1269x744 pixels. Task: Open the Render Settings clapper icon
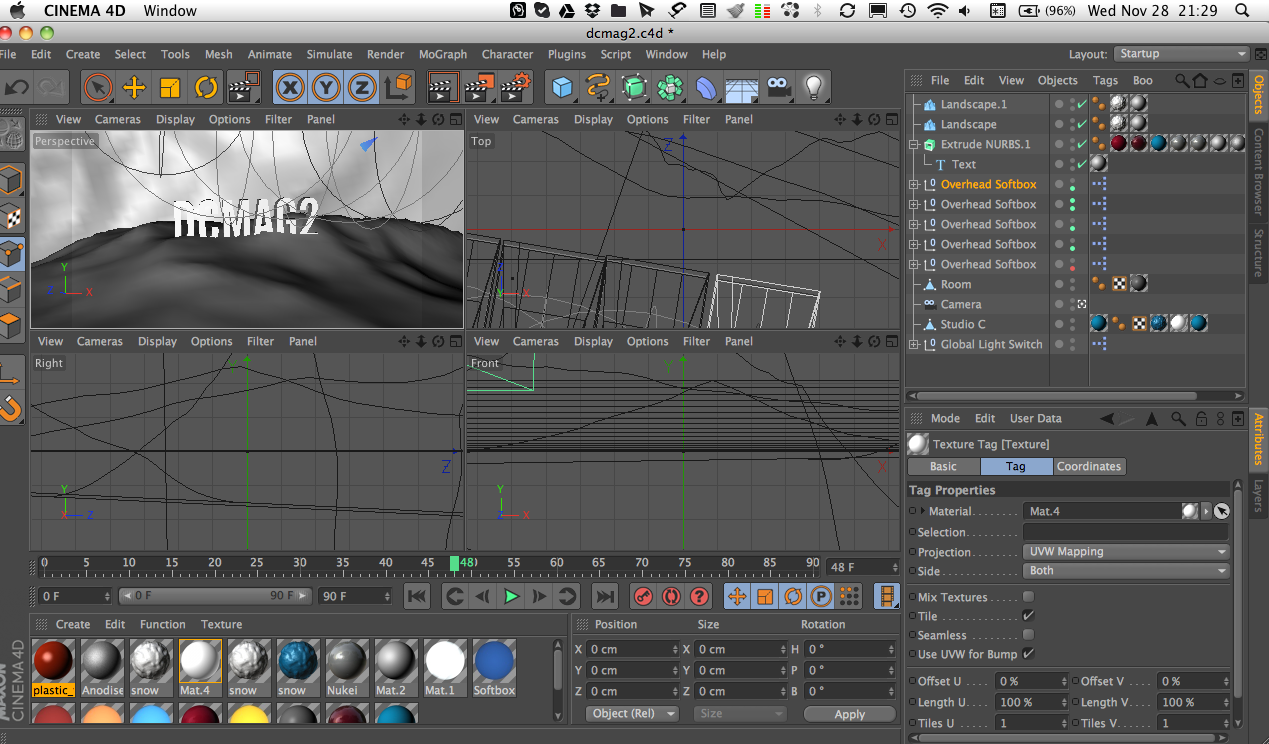point(515,87)
